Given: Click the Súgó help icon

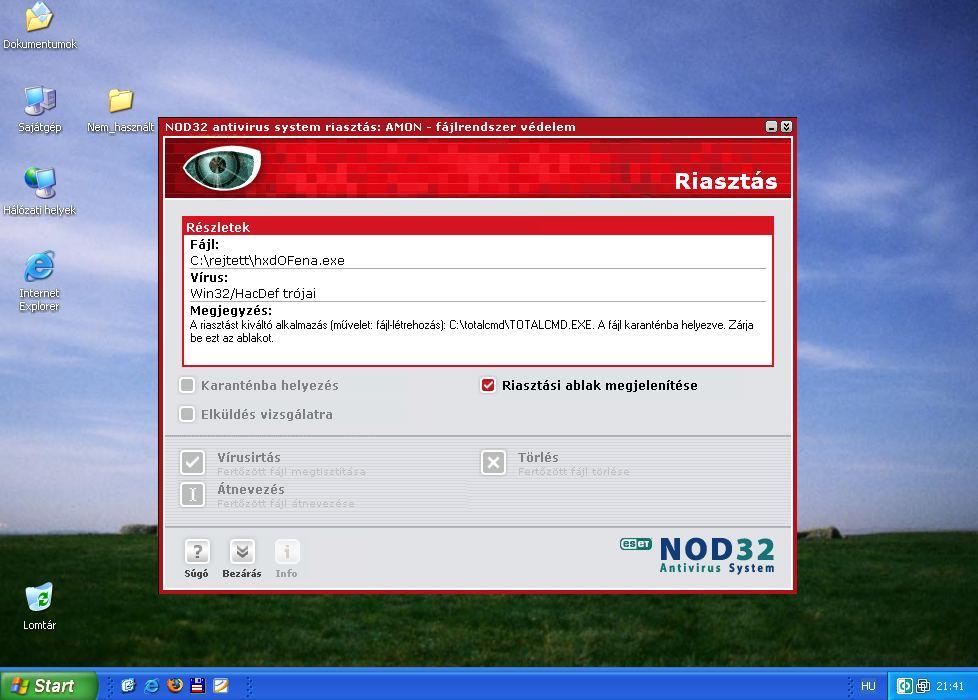Looking at the screenshot, I should coord(196,552).
